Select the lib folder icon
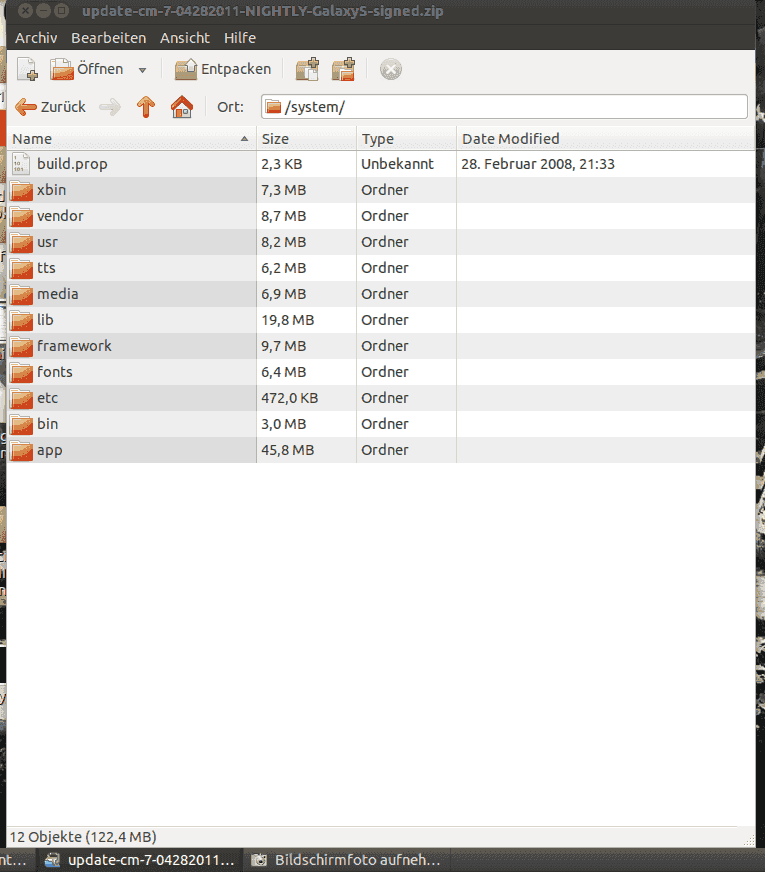 21,320
